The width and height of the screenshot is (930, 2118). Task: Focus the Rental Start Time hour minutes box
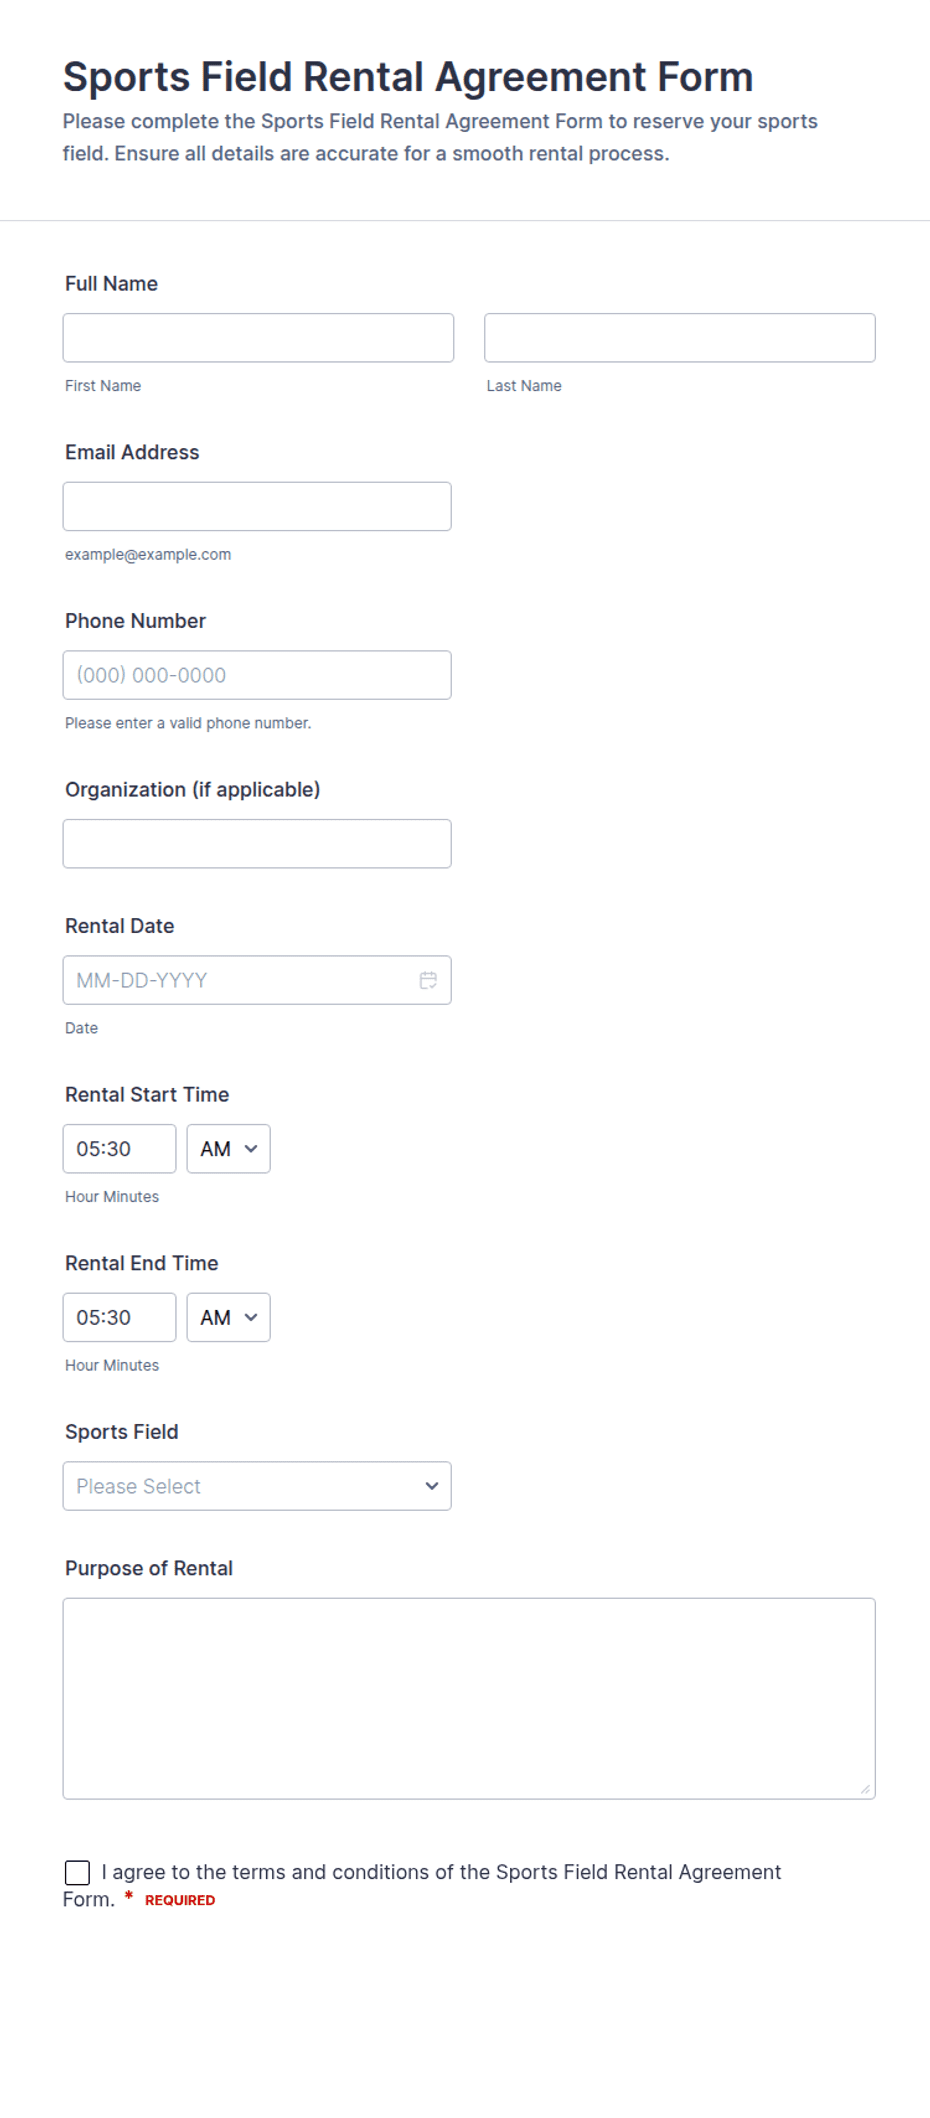(x=119, y=1149)
